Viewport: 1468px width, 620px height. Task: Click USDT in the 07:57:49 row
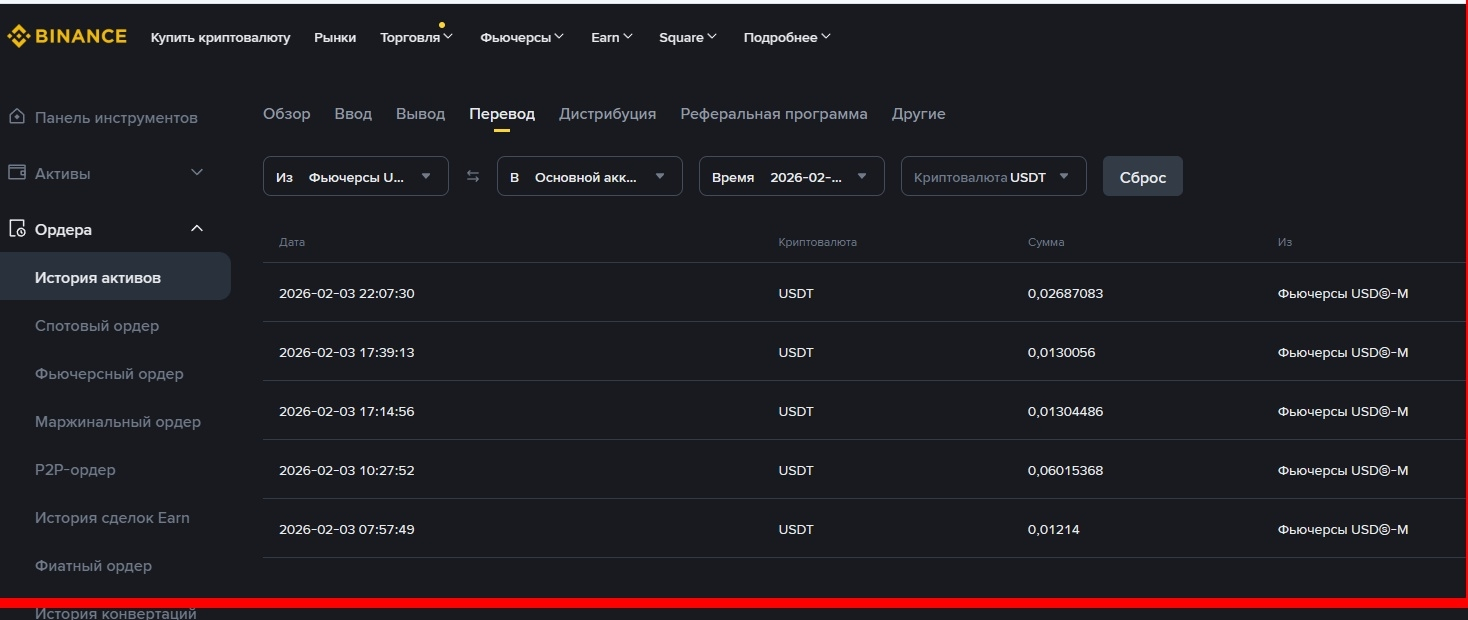pyautogui.click(x=796, y=530)
